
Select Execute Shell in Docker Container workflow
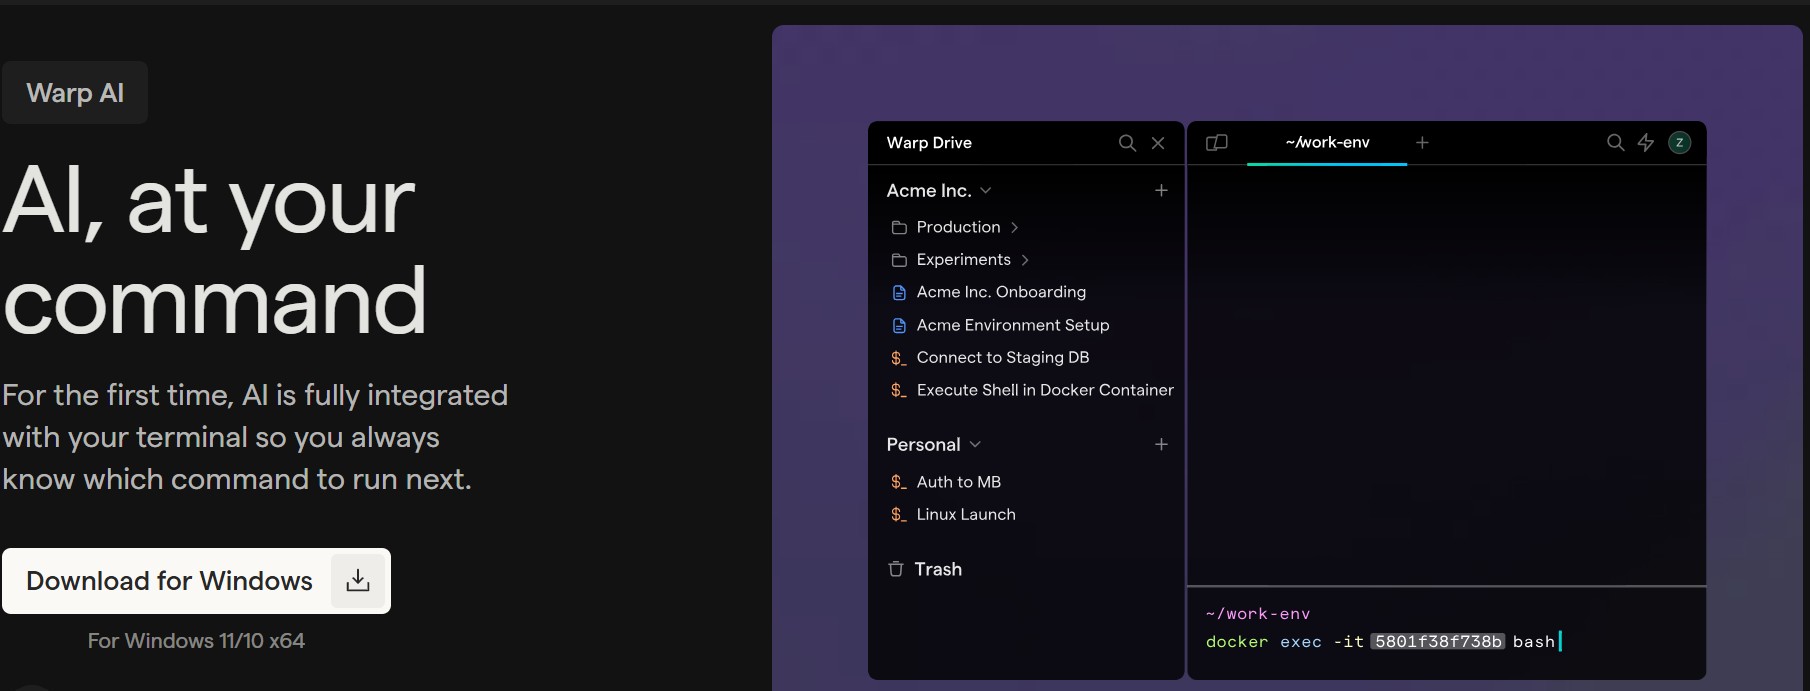pyautogui.click(x=1045, y=390)
